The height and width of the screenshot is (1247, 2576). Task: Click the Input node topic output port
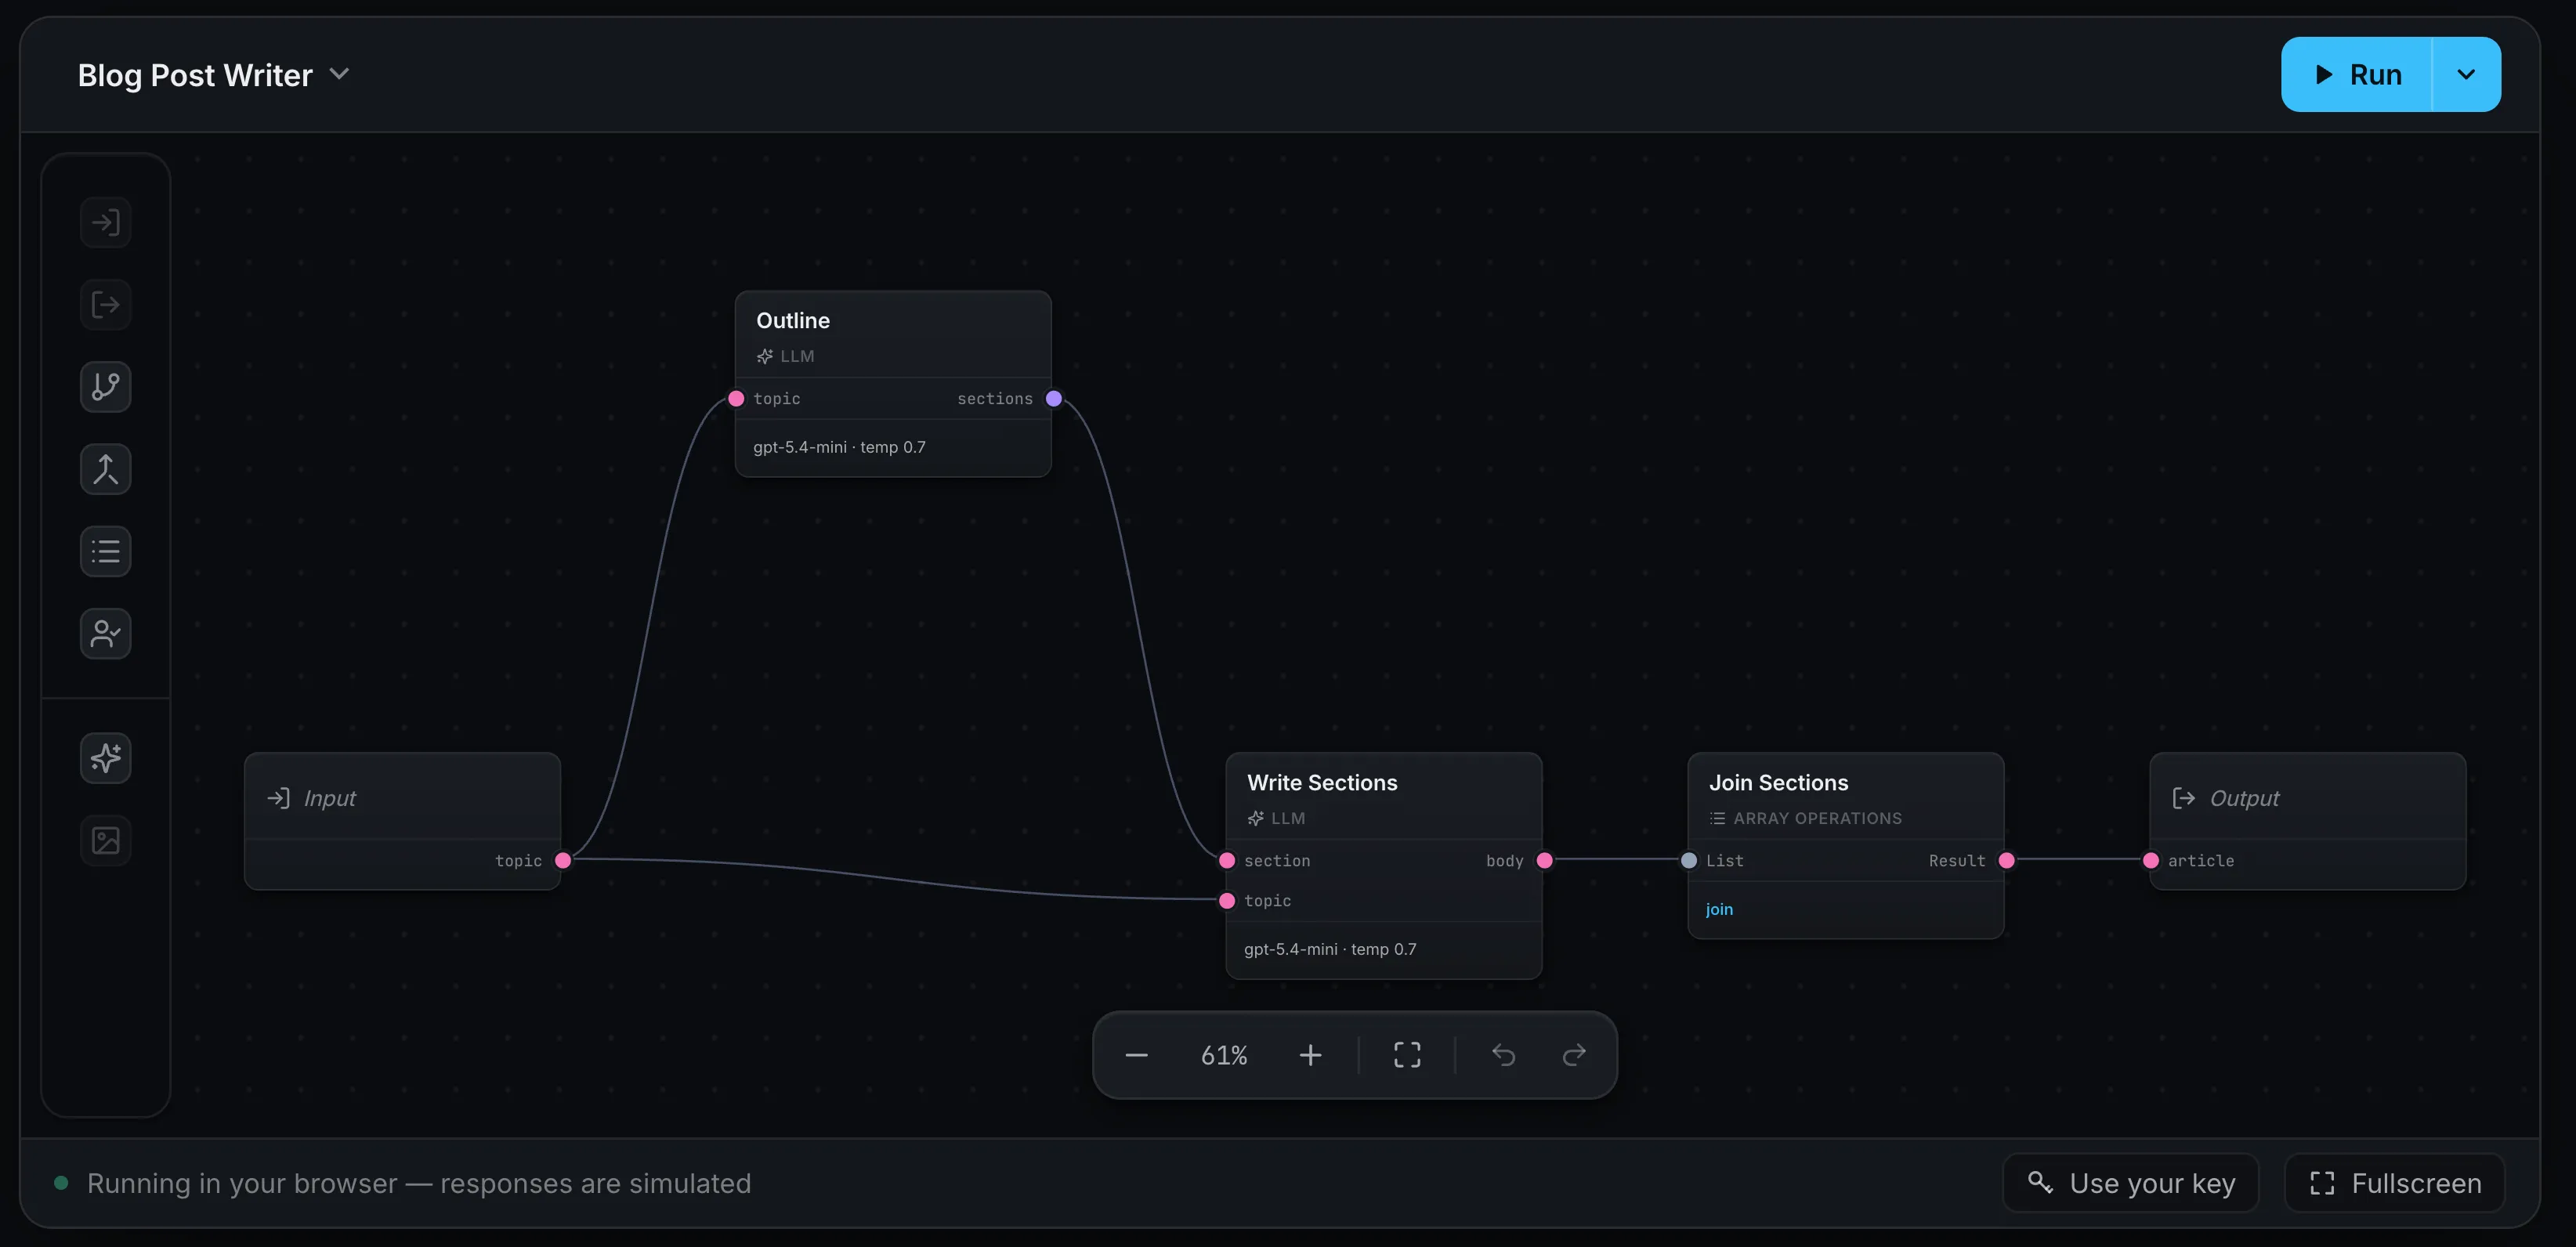[563, 860]
